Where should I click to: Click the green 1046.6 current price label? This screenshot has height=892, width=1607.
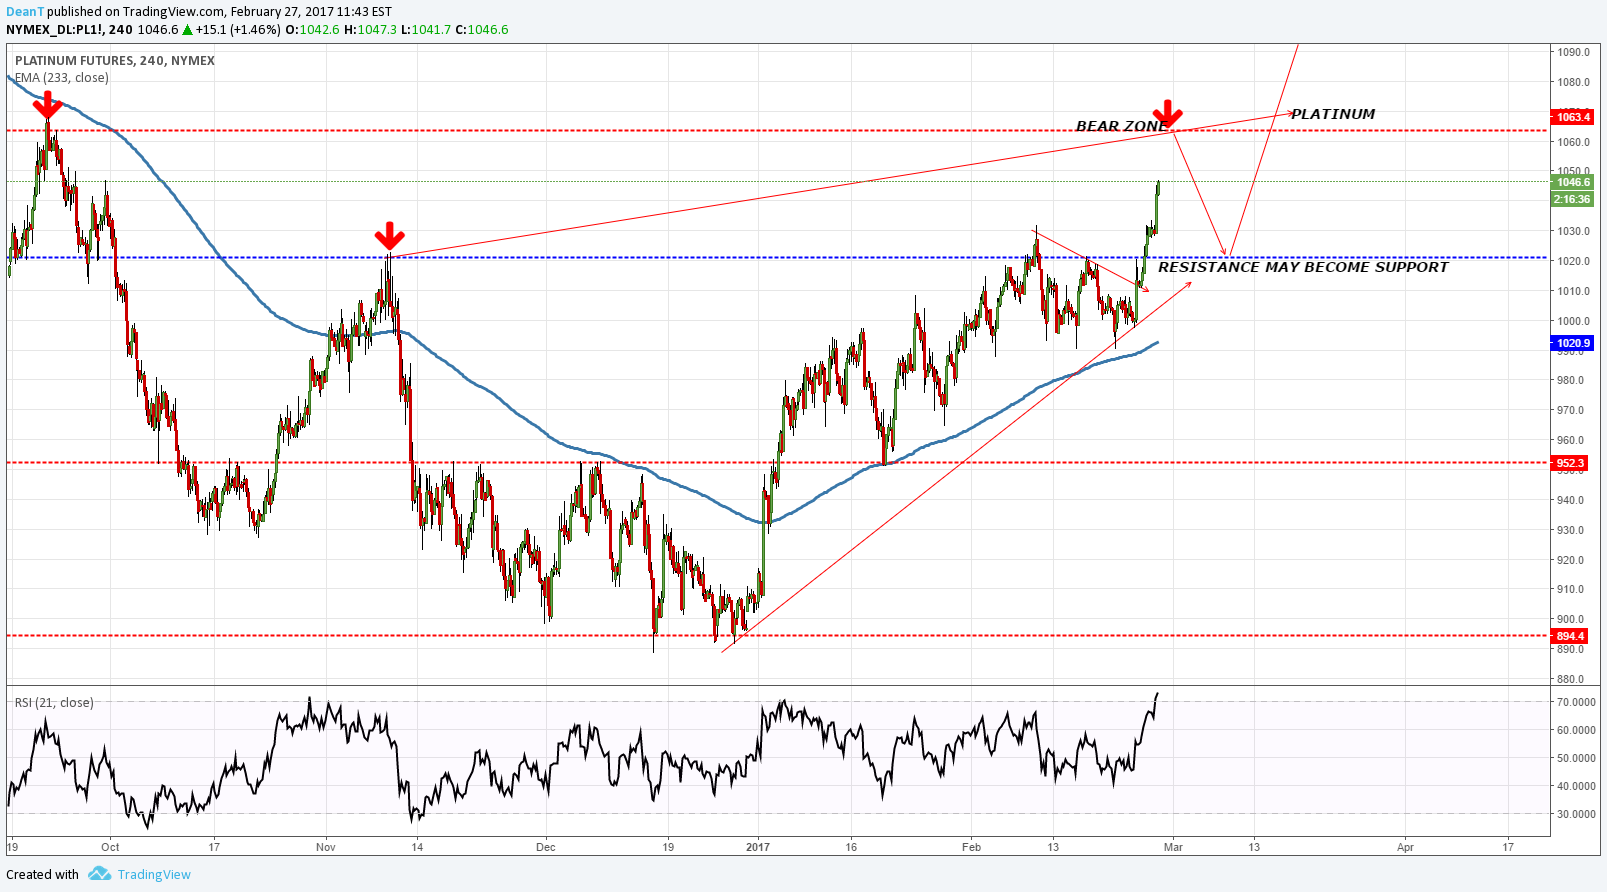coord(1572,182)
